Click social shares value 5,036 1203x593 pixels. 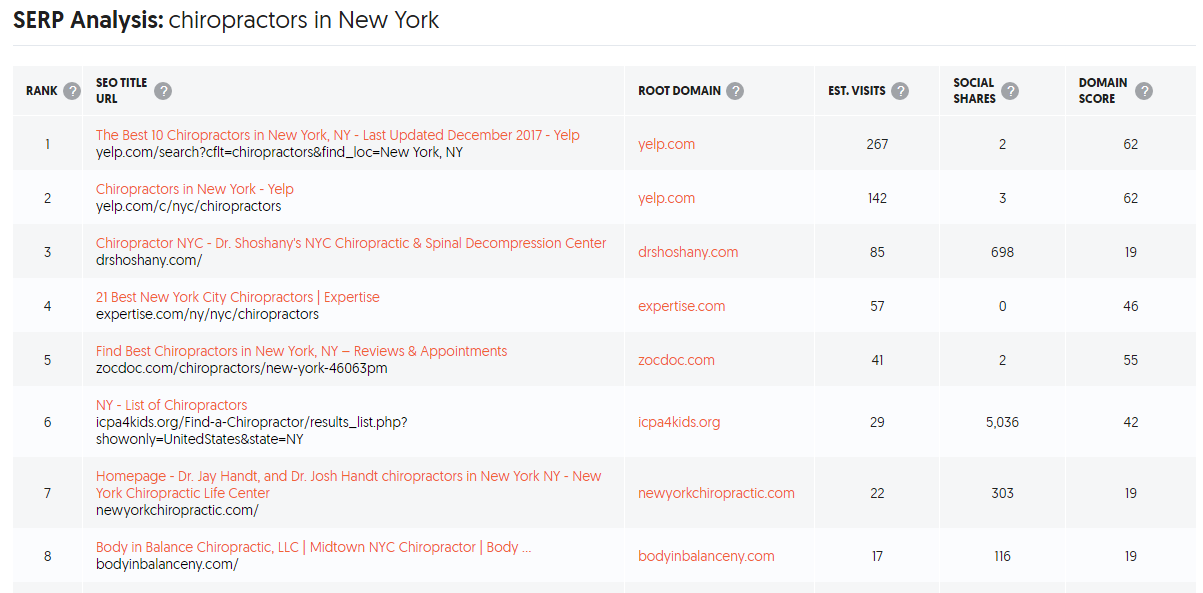[x=1002, y=422]
